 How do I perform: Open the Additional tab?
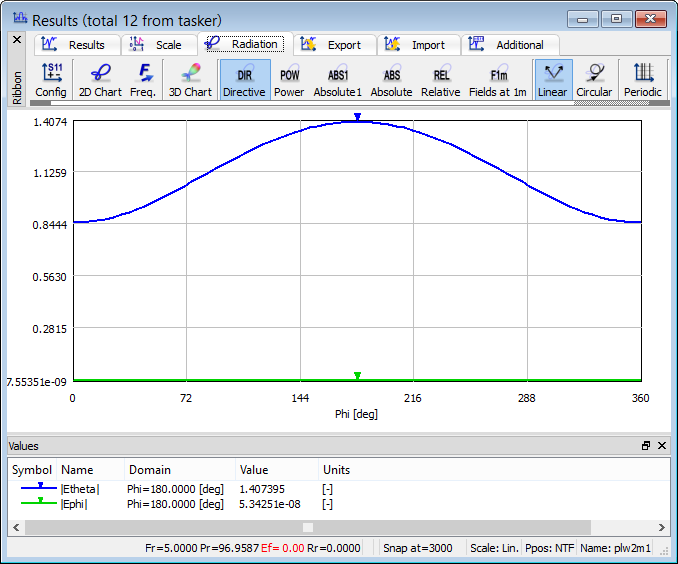tap(510, 45)
